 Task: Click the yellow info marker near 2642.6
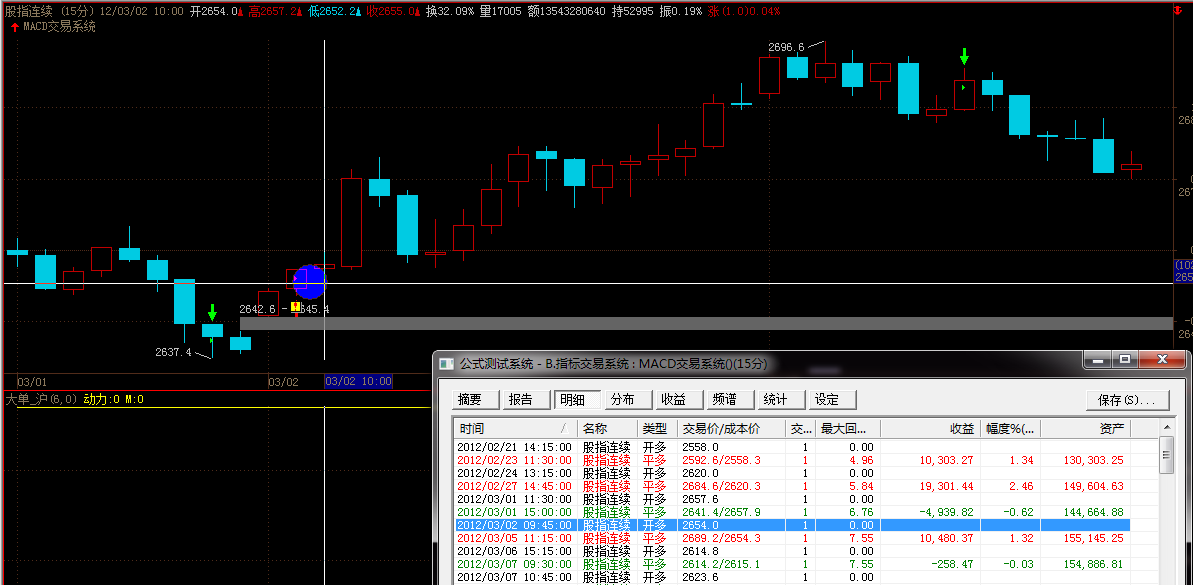pyautogui.click(x=296, y=308)
